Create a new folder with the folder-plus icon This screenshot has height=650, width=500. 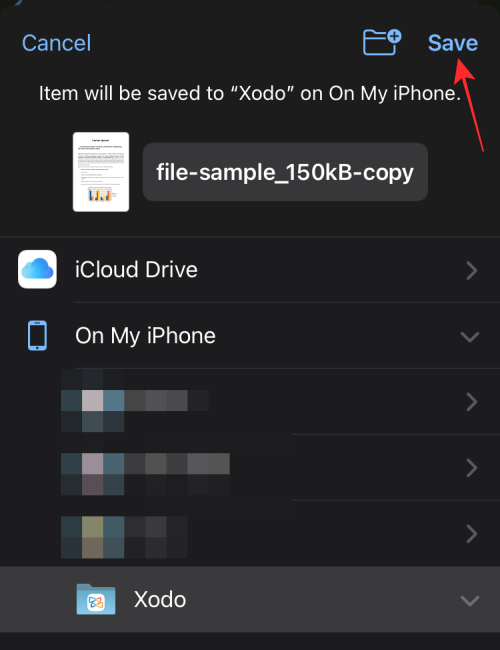tap(381, 42)
